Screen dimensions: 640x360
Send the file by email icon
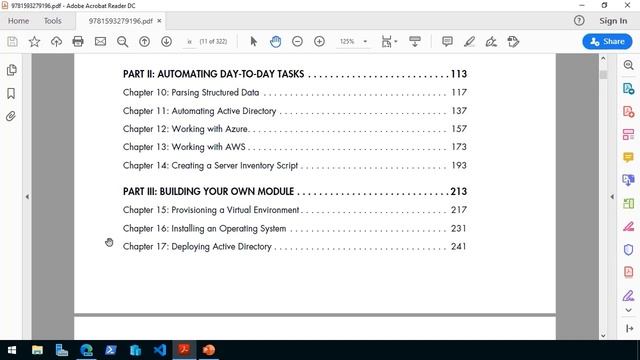[x=100, y=41]
